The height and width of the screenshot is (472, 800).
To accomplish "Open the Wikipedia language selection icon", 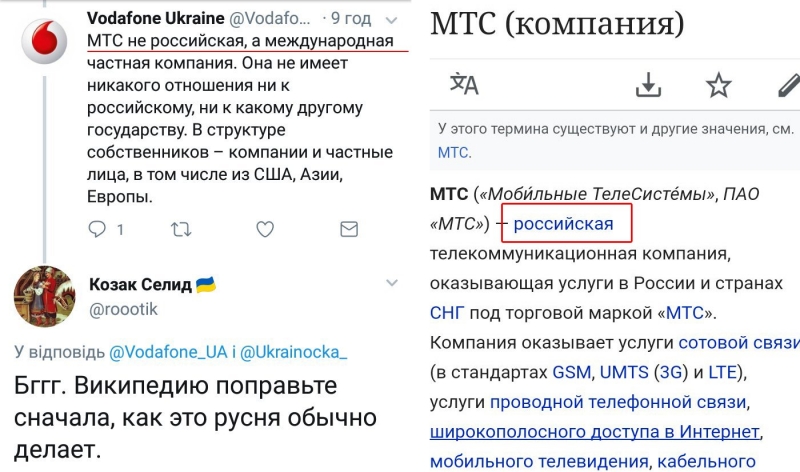I will (x=464, y=85).
